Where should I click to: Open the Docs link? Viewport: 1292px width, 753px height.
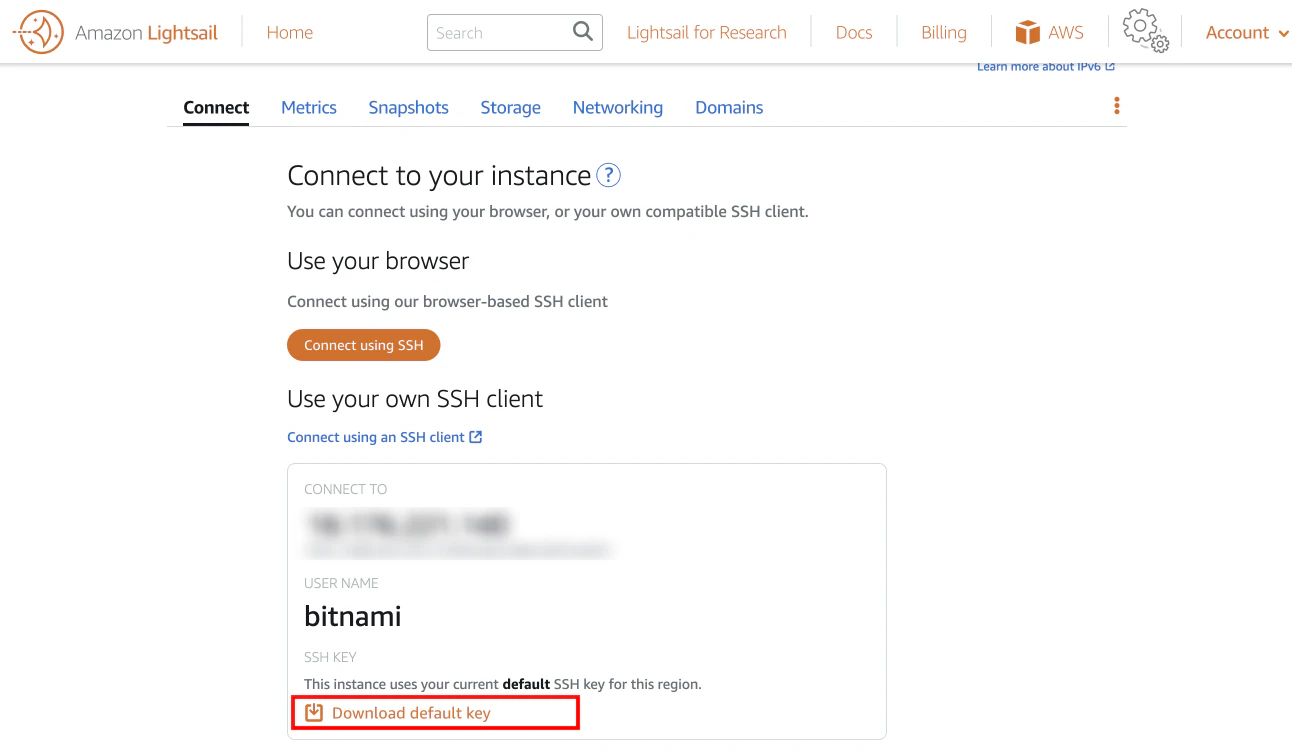point(854,32)
